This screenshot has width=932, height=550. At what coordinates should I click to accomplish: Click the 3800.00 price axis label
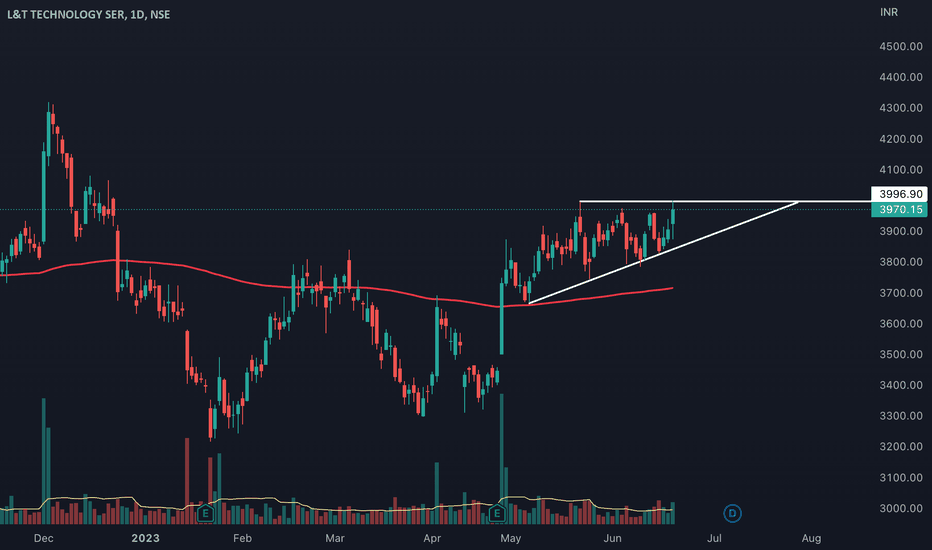[901, 262]
